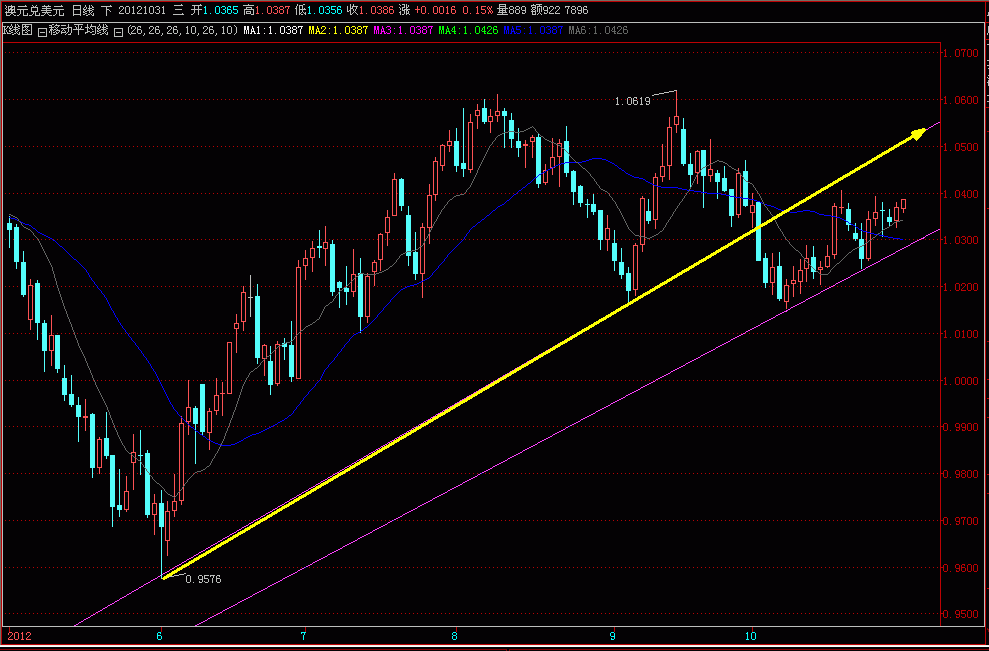
Task: Select the gray MA6:1.0426 legend entry
Action: (x=598, y=30)
